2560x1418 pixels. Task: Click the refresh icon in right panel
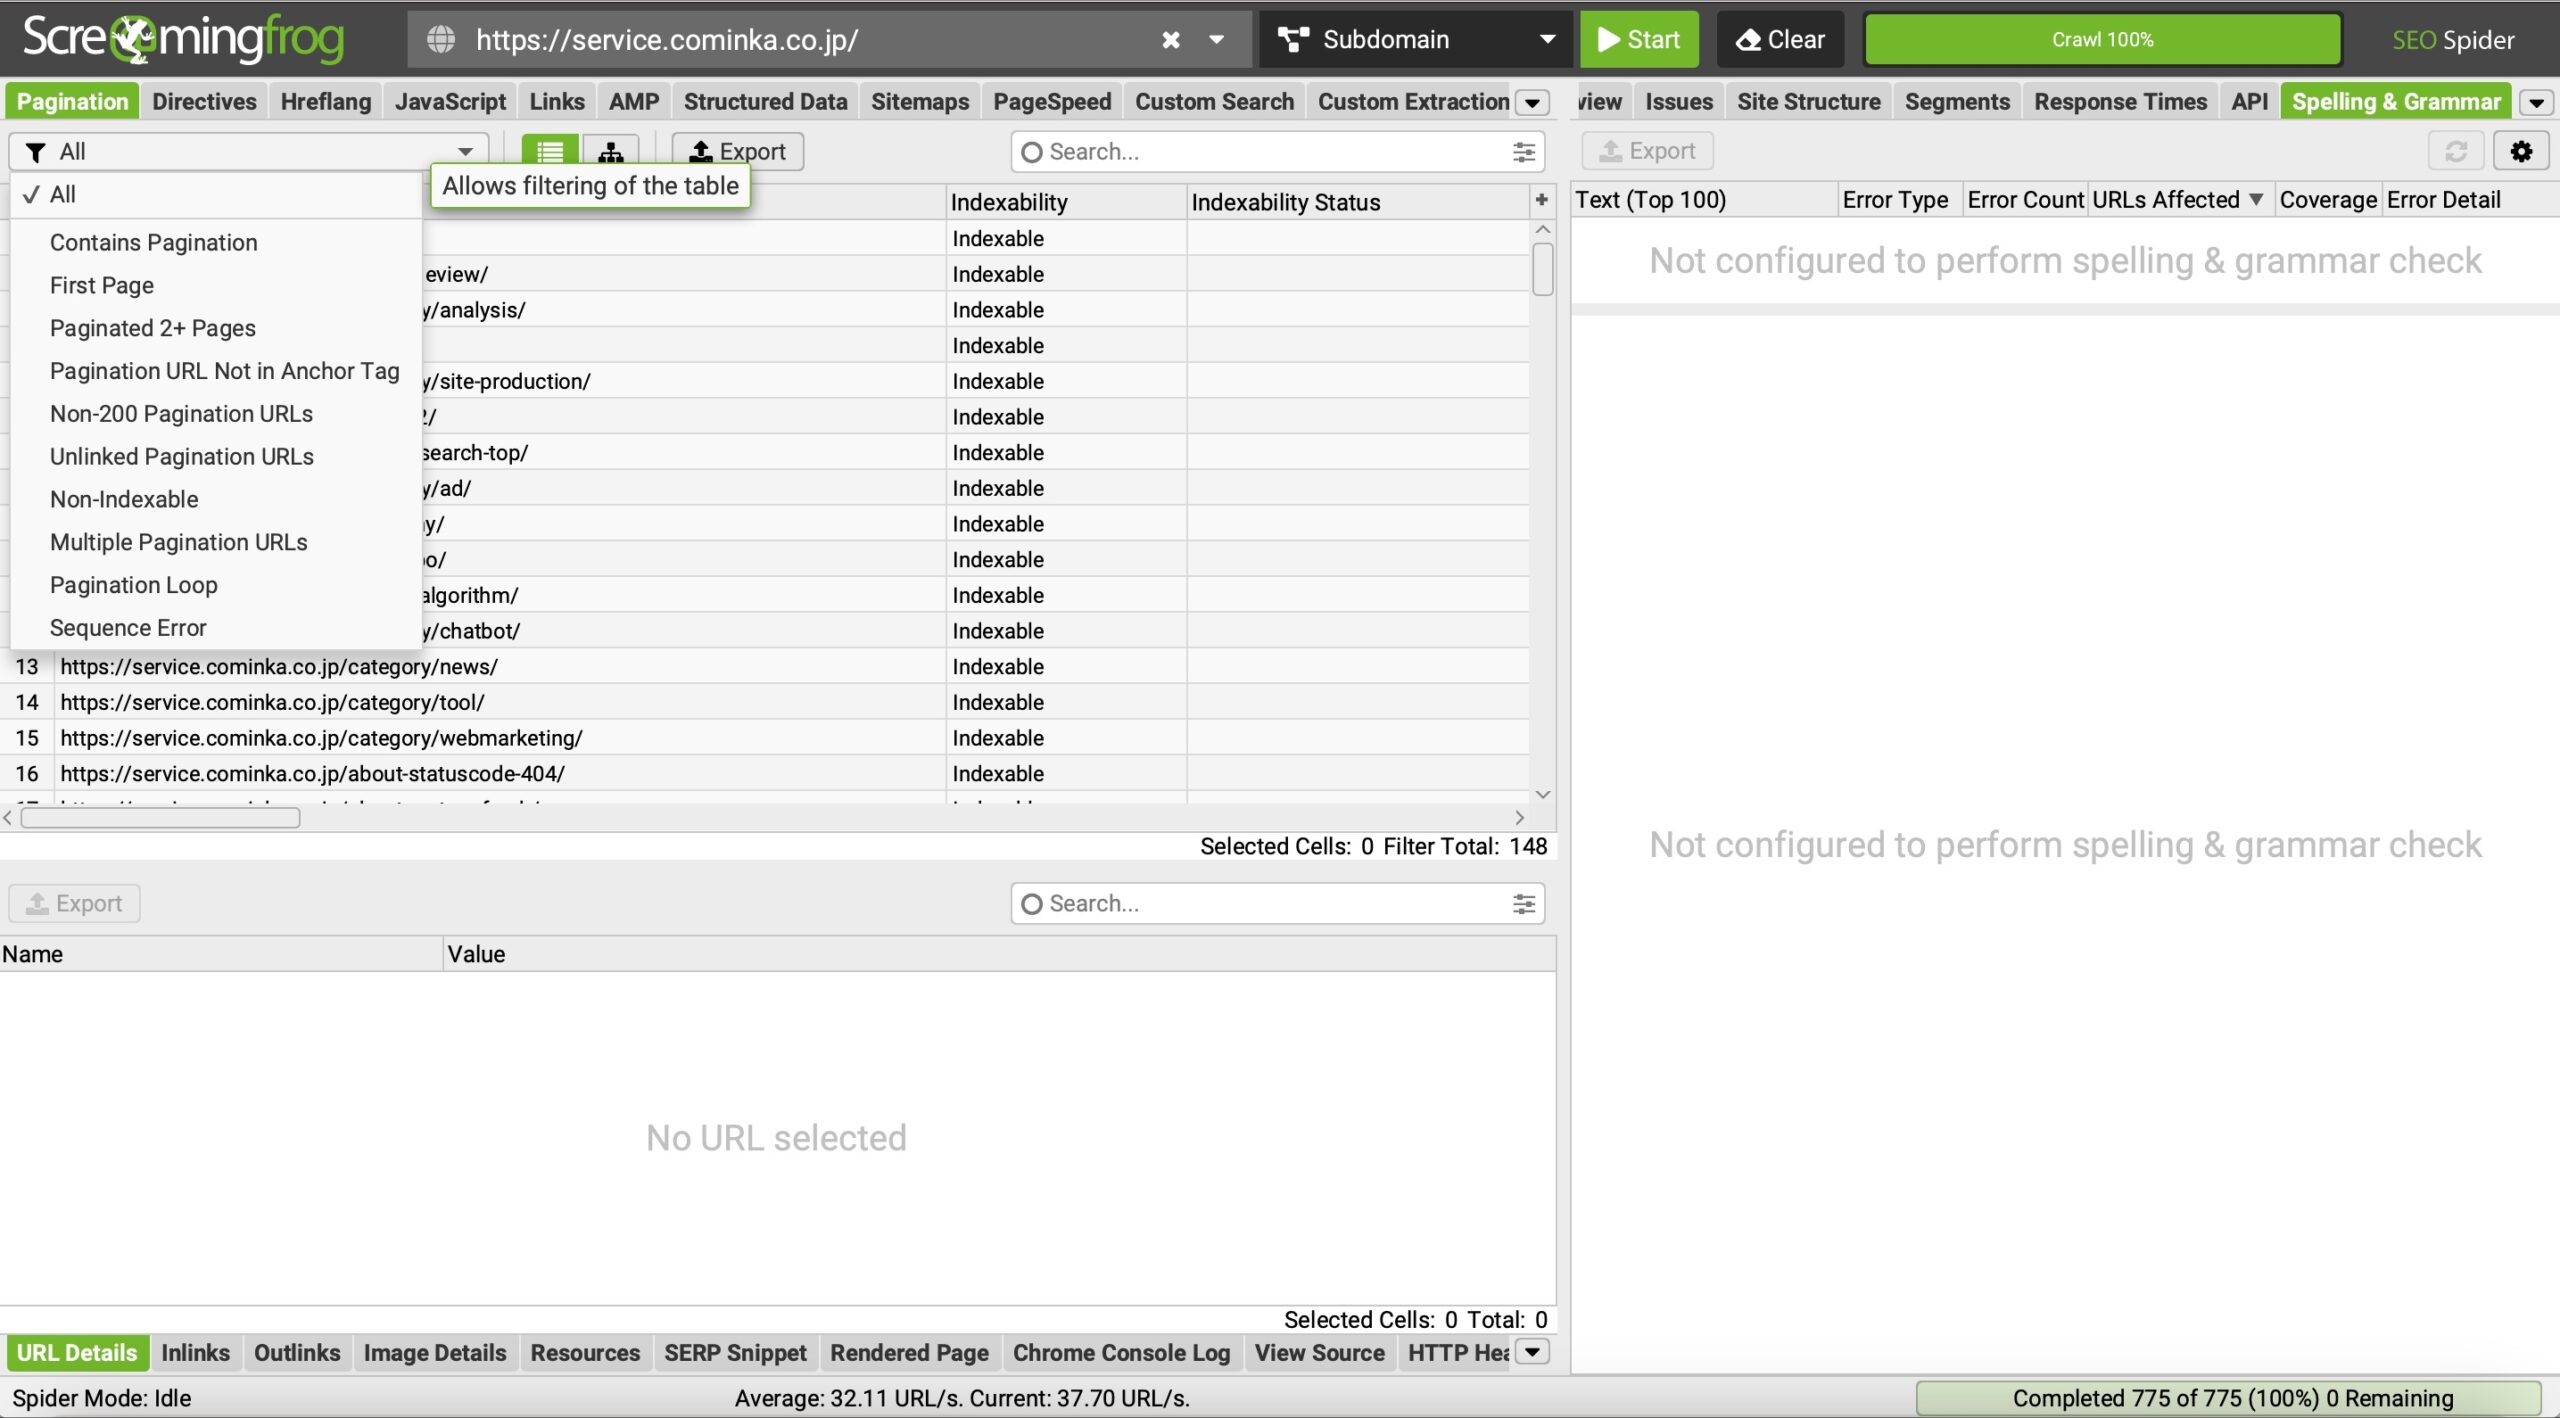tap(2456, 151)
